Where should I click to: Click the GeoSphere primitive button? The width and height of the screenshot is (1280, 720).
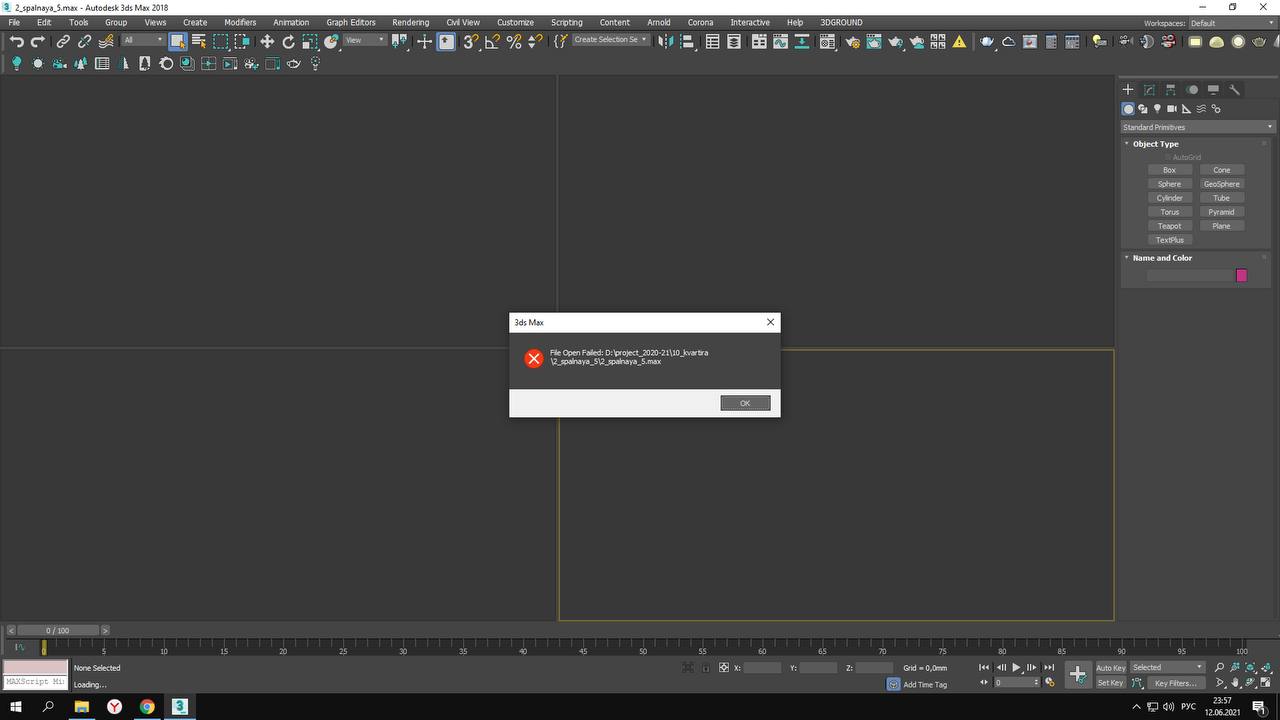[x=1221, y=184]
